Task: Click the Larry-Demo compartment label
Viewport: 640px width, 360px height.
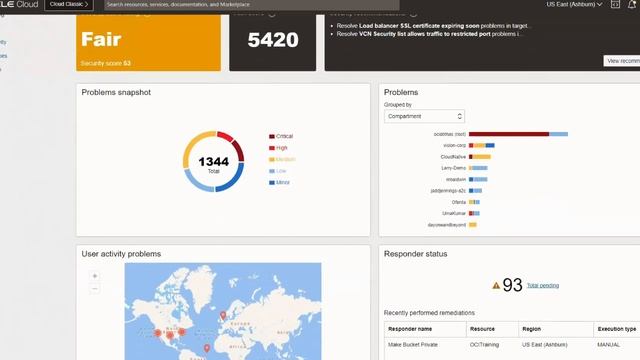Action: [x=453, y=168]
